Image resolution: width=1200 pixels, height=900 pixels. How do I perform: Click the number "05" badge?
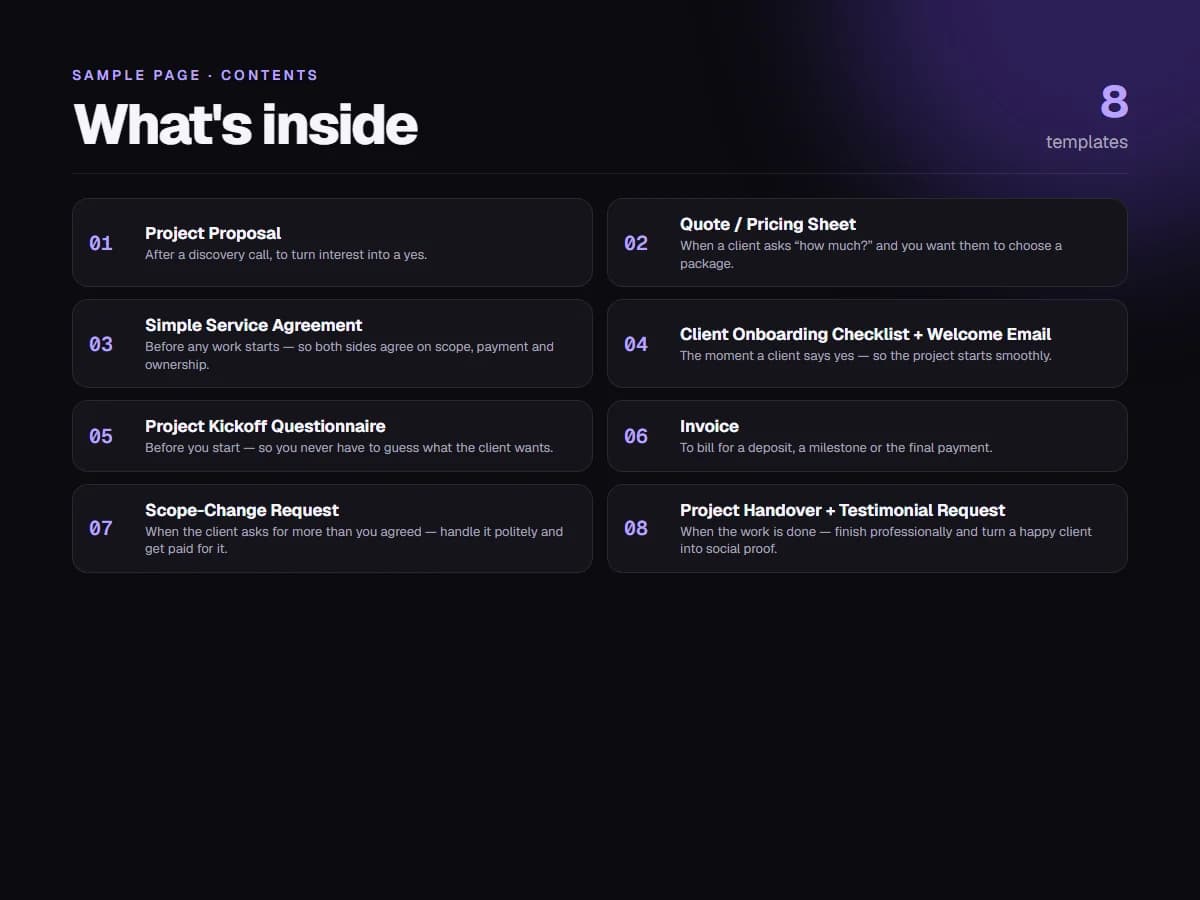[x=101, y=436]
